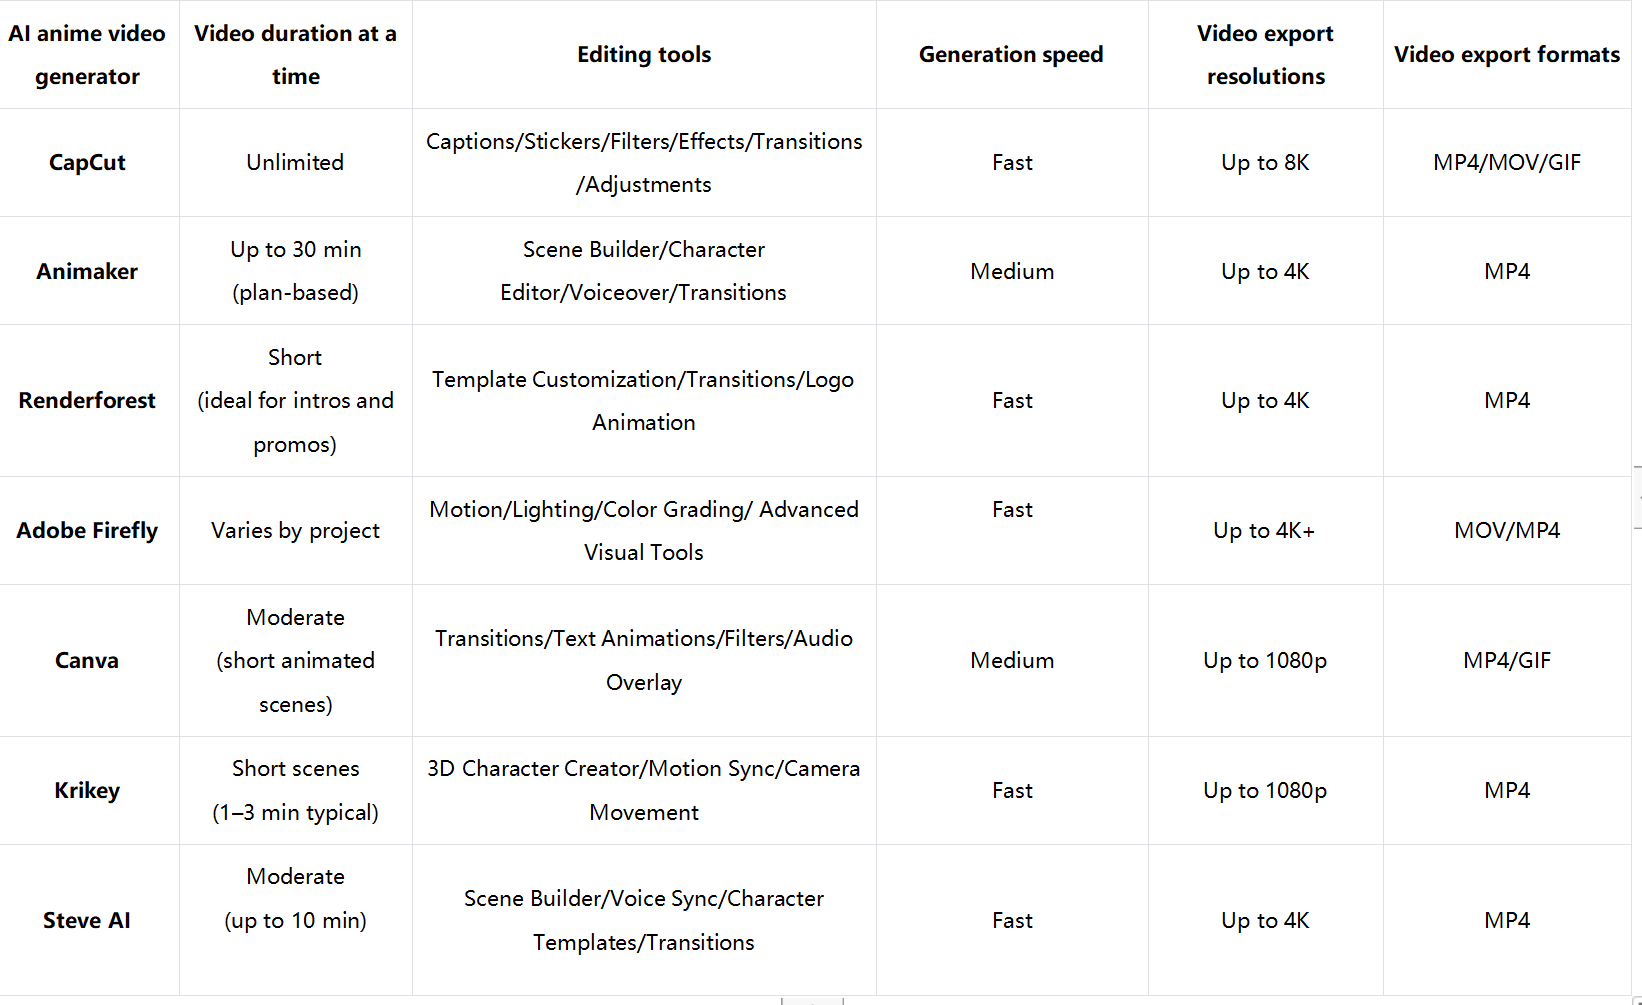
Task: Select the Adobe Firefly cell
Action: click(87, 531)
